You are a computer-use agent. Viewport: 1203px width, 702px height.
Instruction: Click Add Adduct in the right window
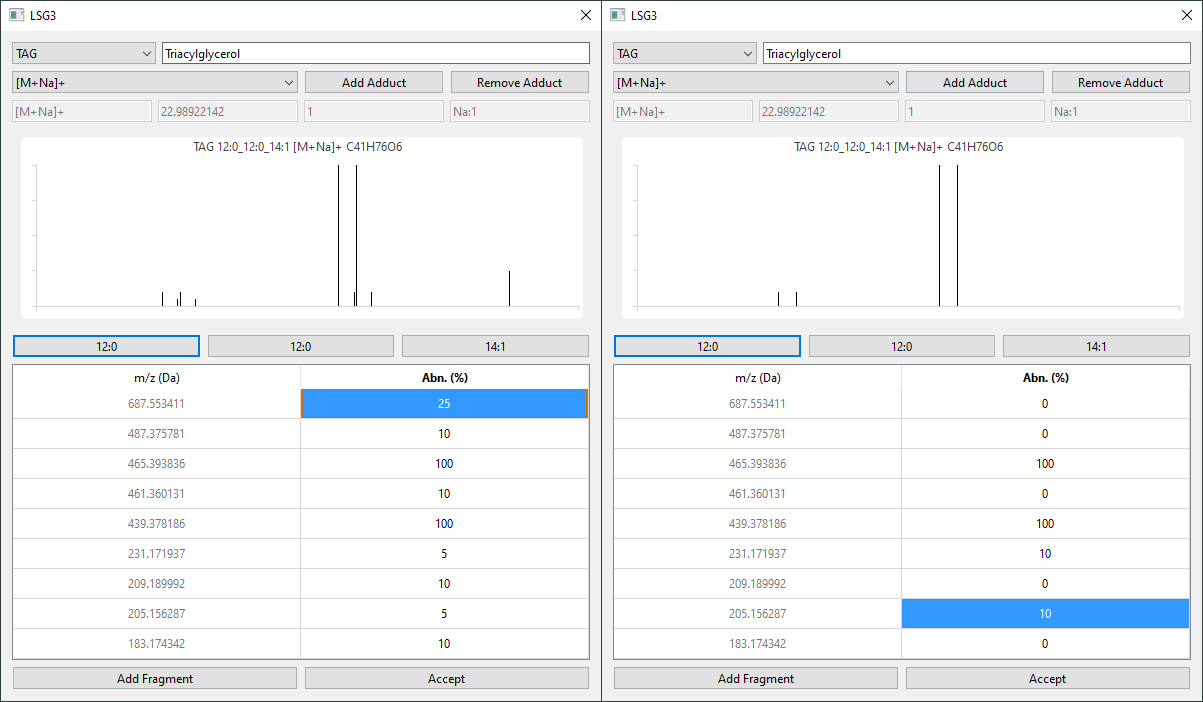tap(975, 82)
